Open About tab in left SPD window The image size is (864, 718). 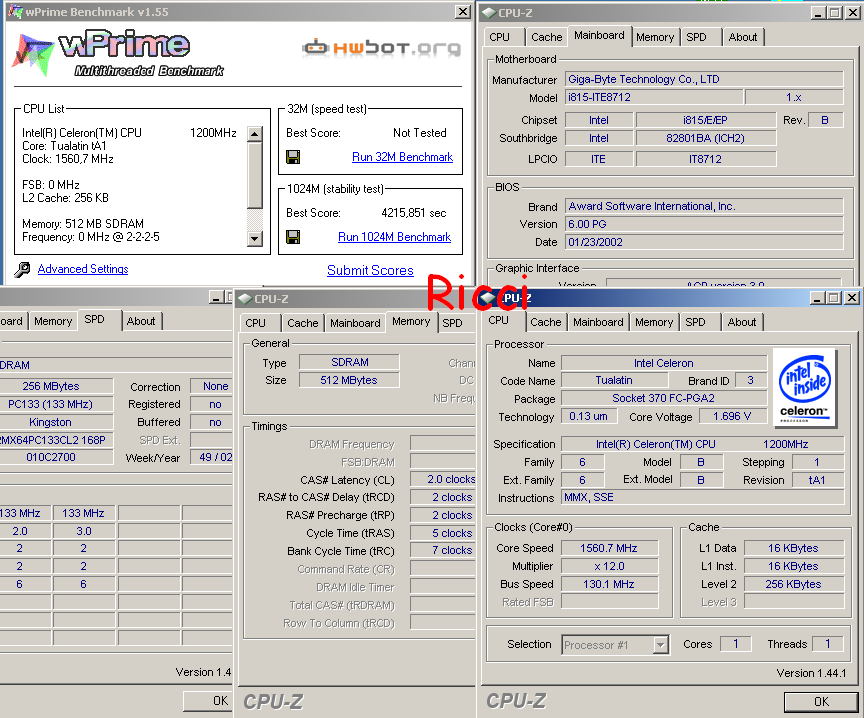[x=141, y=321]
